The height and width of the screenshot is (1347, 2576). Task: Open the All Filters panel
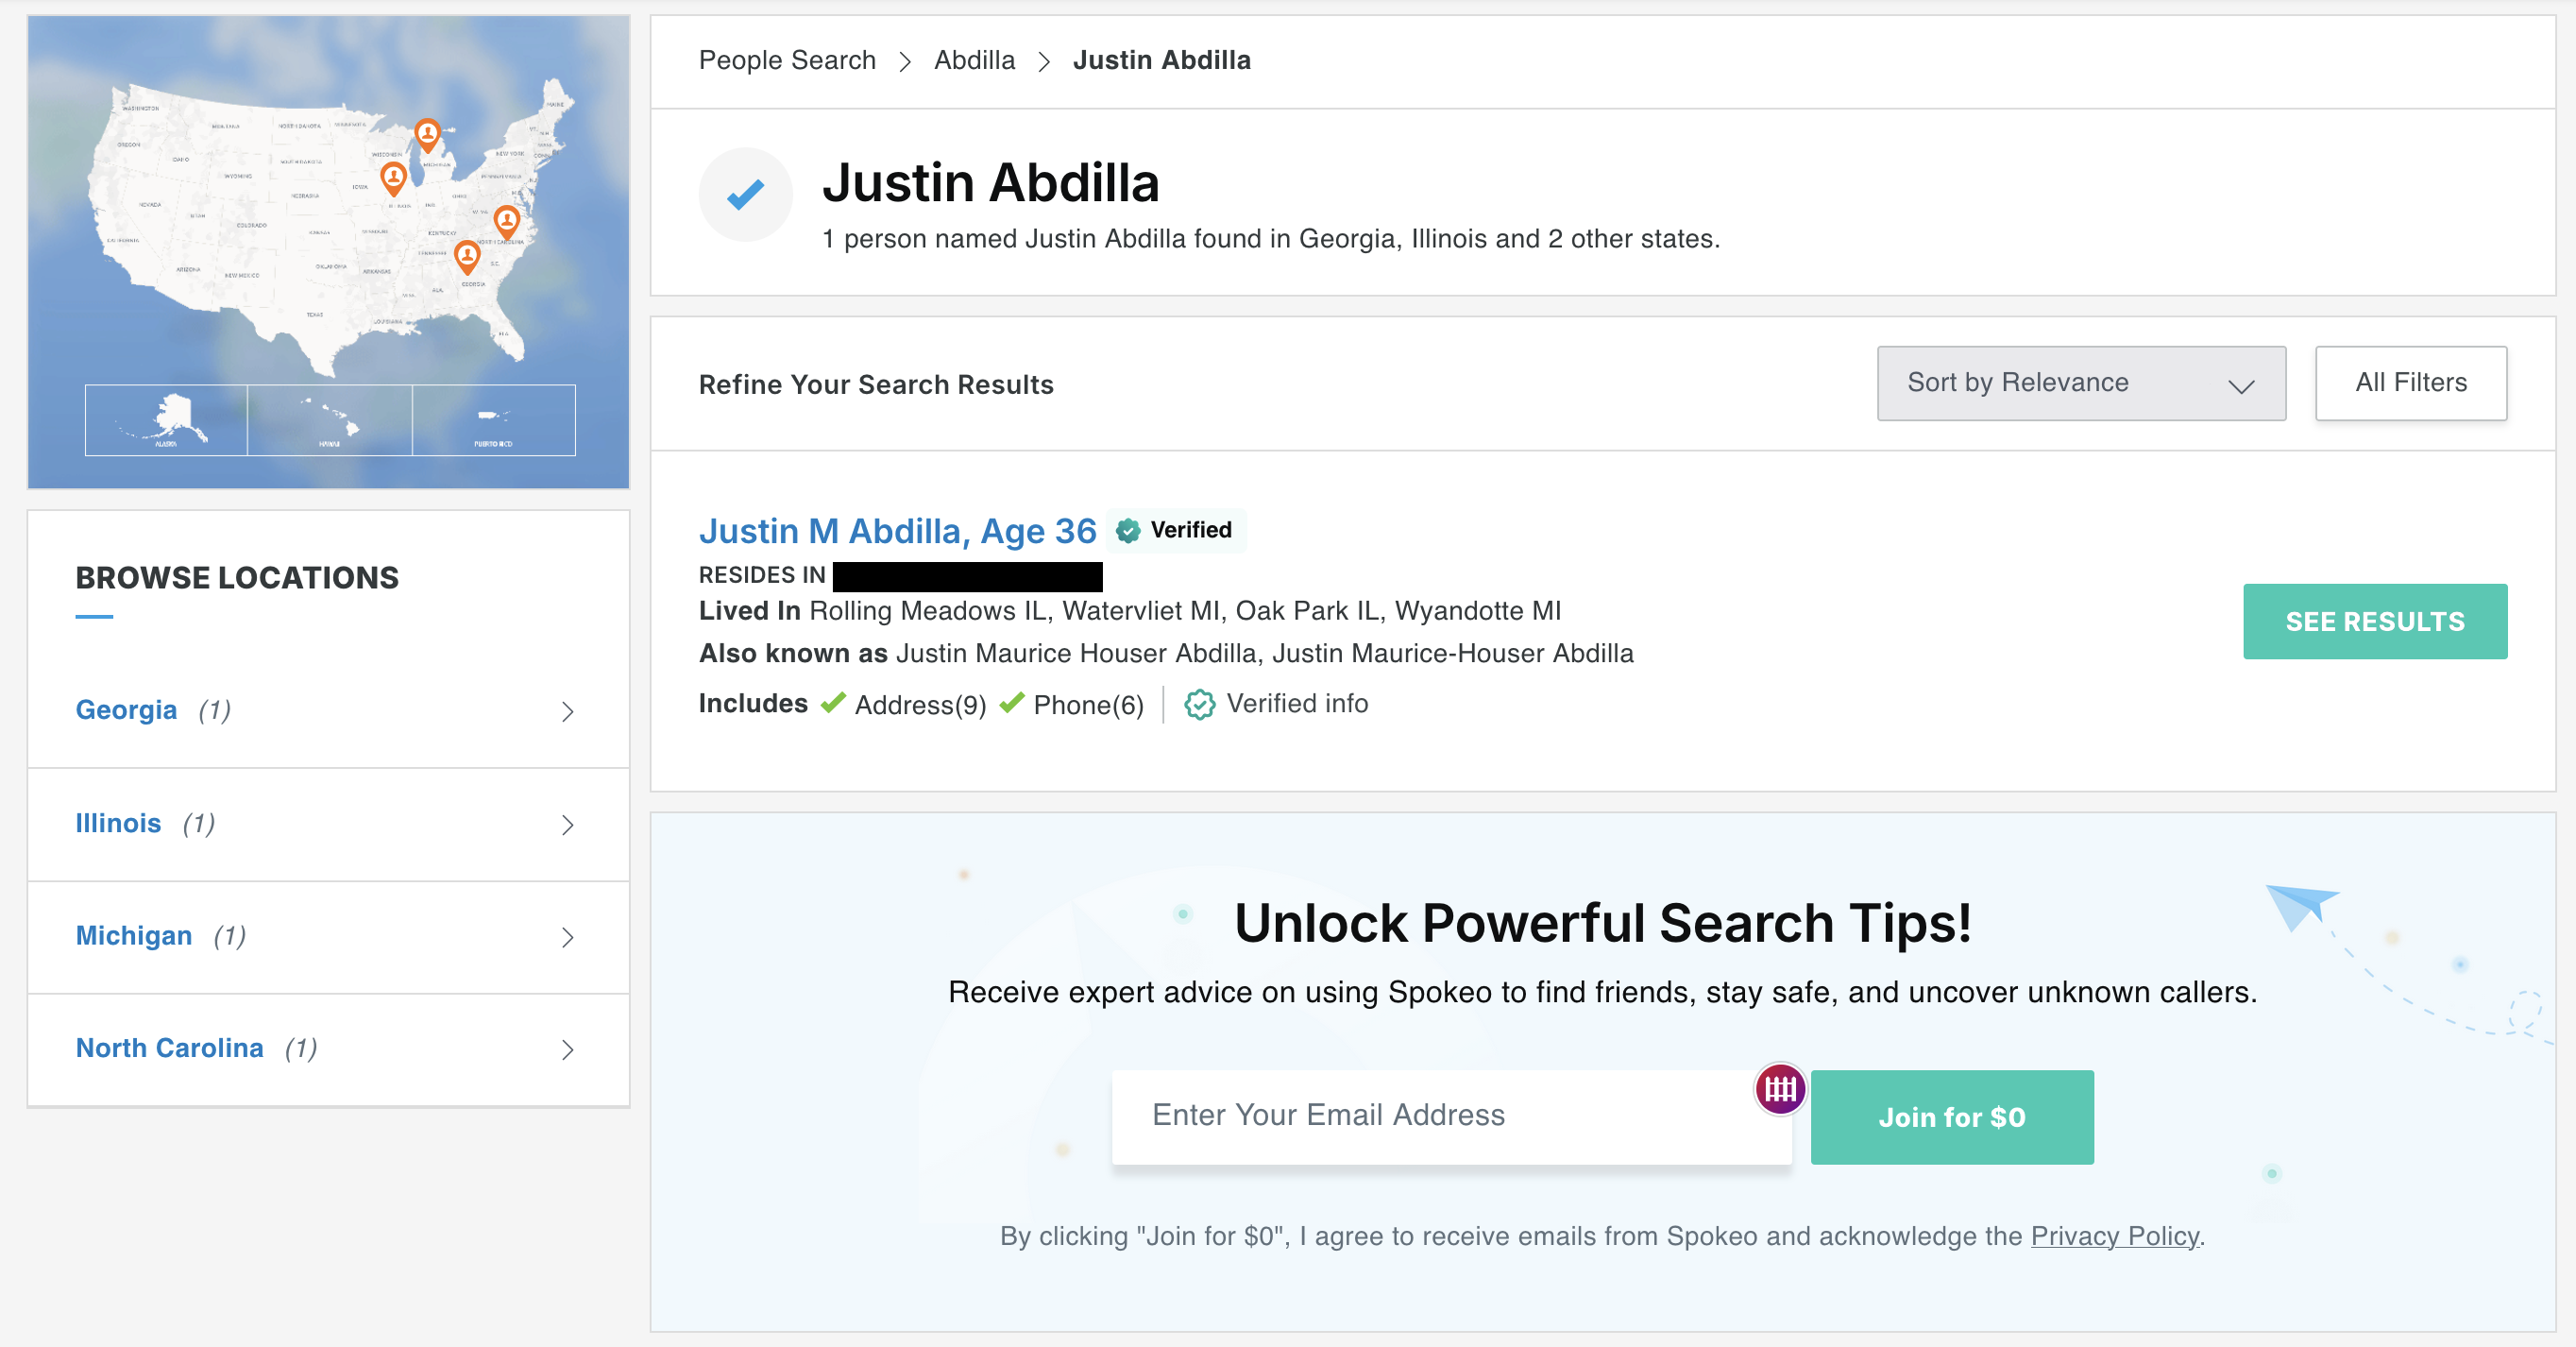click(2411, 382)
